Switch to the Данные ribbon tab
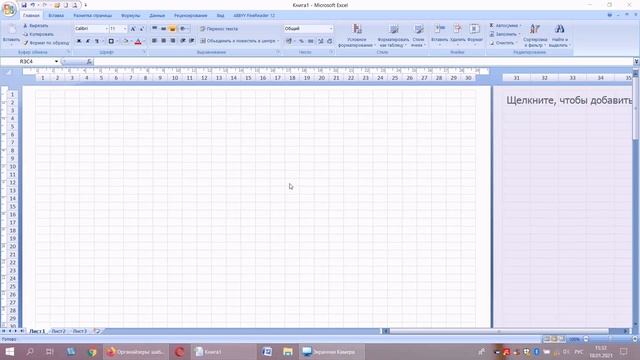Screen dimensions: 640x360 [x=157, y=16]
